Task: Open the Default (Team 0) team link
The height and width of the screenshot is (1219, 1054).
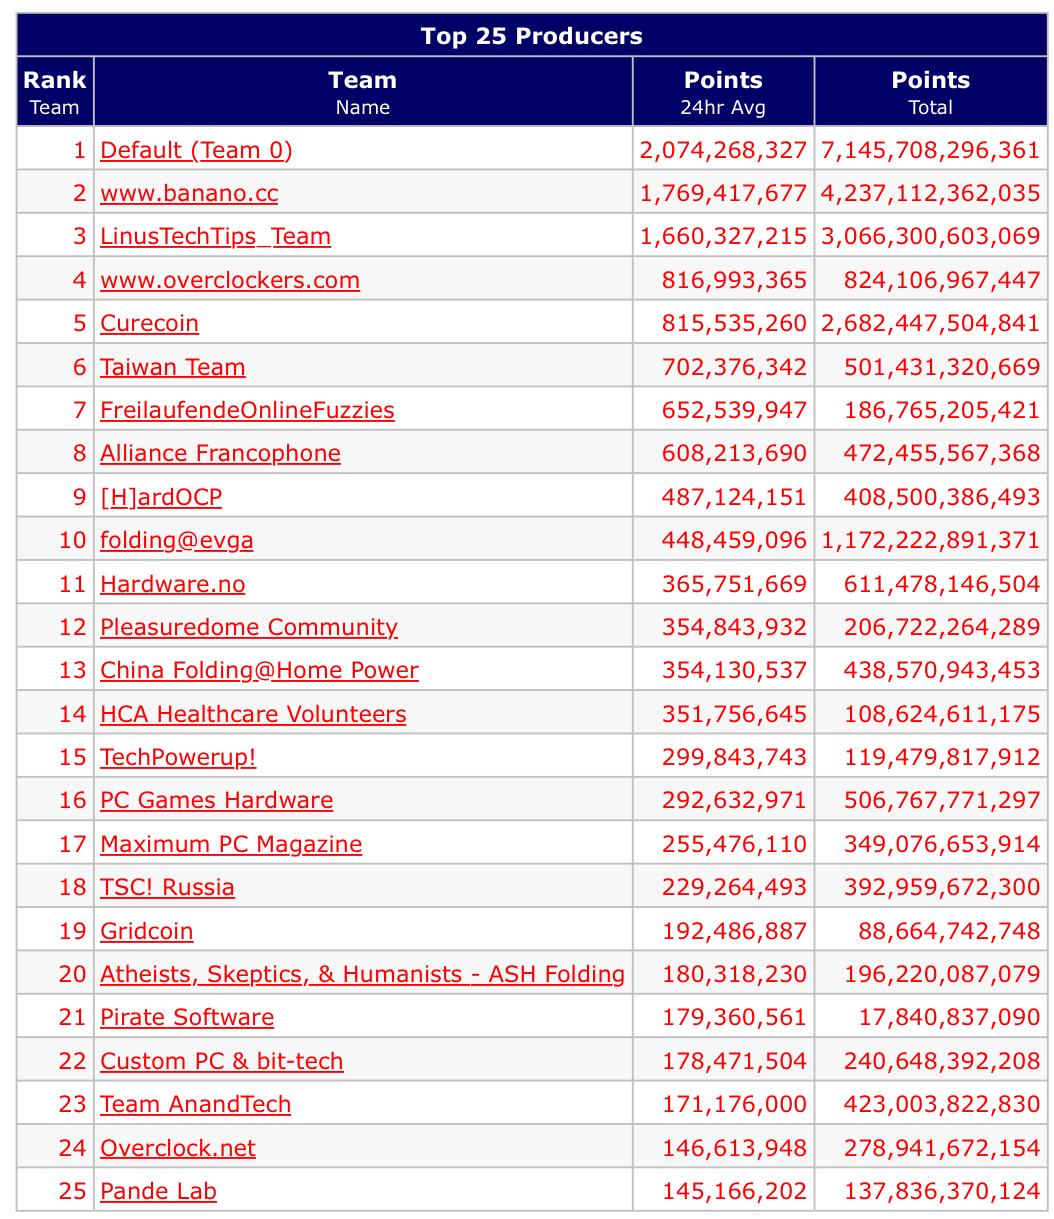Action: tap(196, 150)
